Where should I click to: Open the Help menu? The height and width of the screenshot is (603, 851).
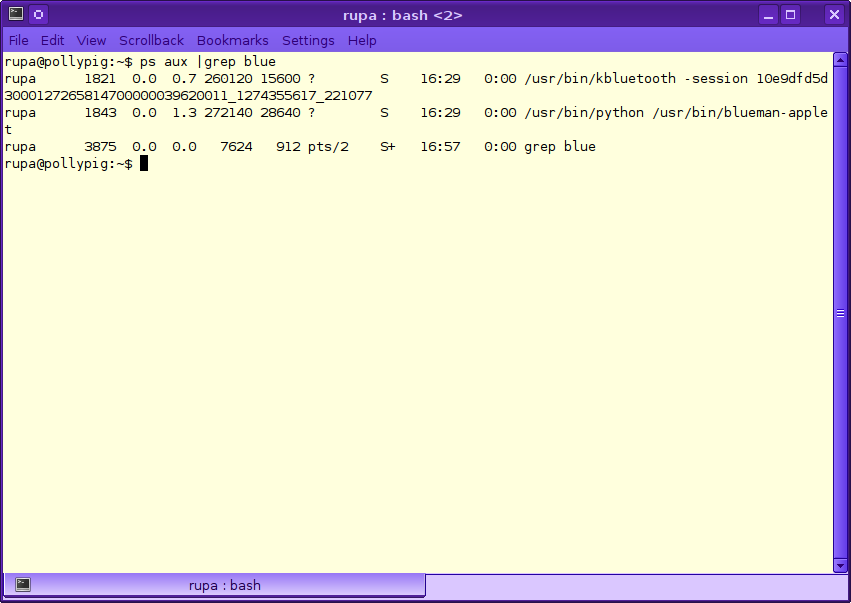[x=362, y=41]
